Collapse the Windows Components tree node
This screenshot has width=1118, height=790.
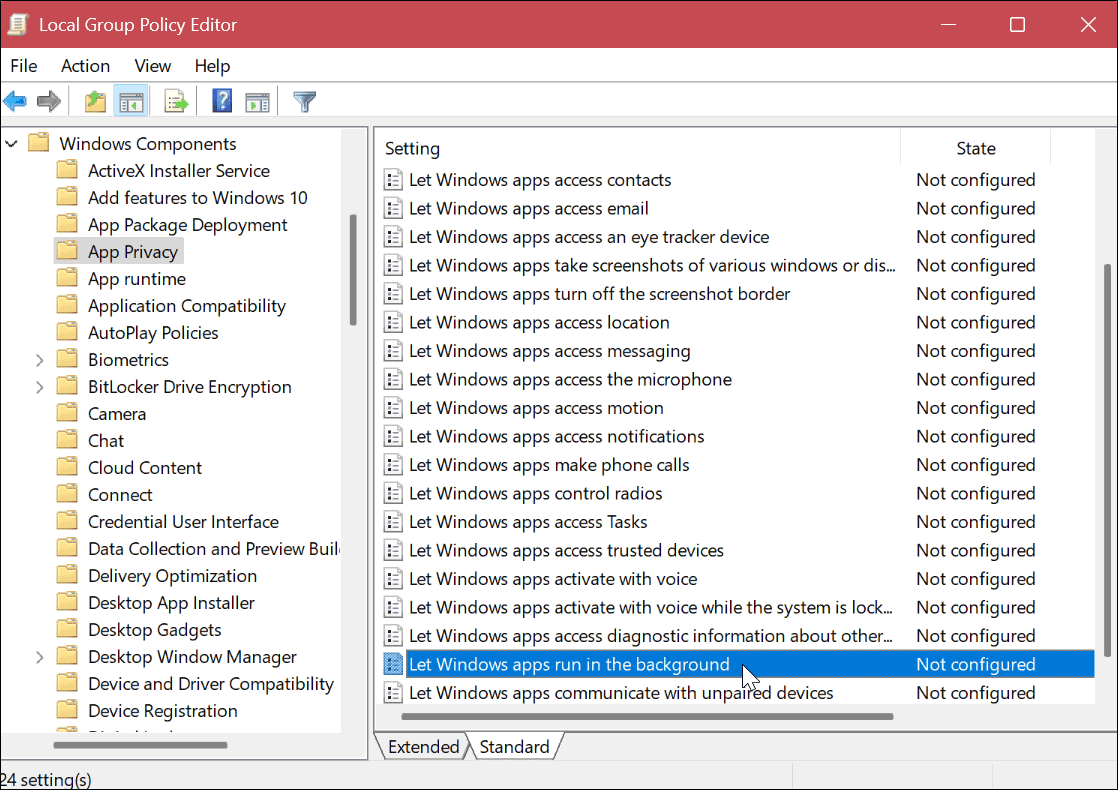(11, 143)
